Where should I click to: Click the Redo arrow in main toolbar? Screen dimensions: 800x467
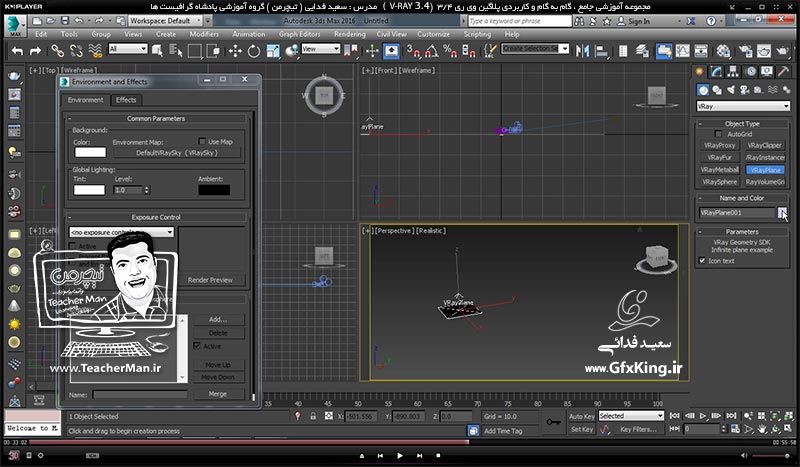pyautogui.click(x=35, y=51)
